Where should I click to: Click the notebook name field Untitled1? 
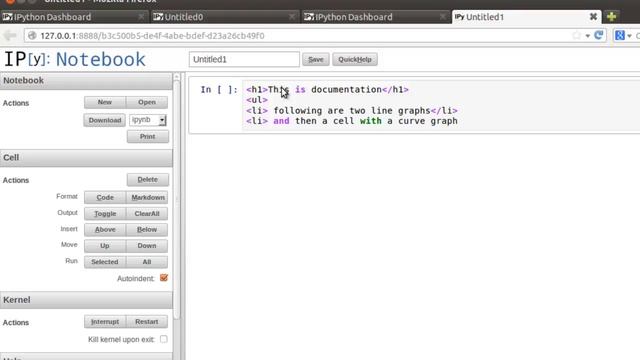tap(244, 60)
